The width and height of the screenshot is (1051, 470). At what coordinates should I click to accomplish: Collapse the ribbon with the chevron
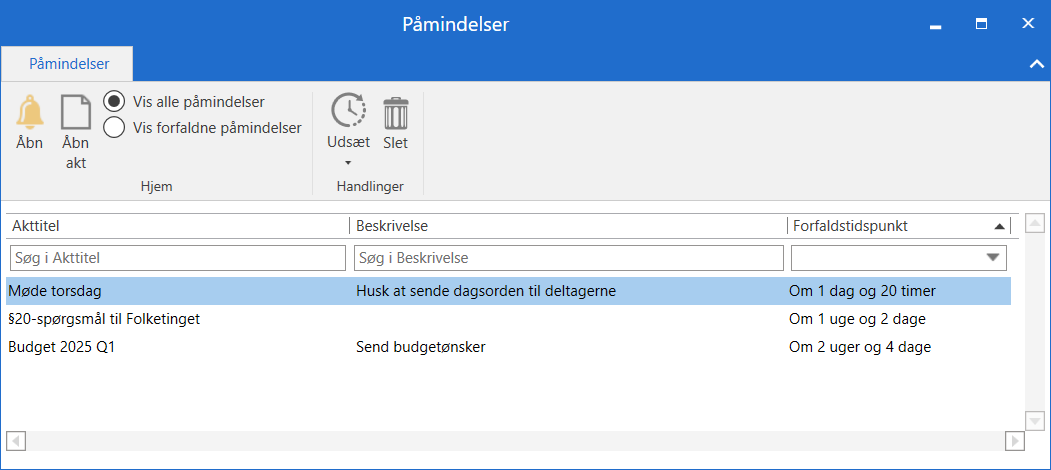(x=1036, y=64)
